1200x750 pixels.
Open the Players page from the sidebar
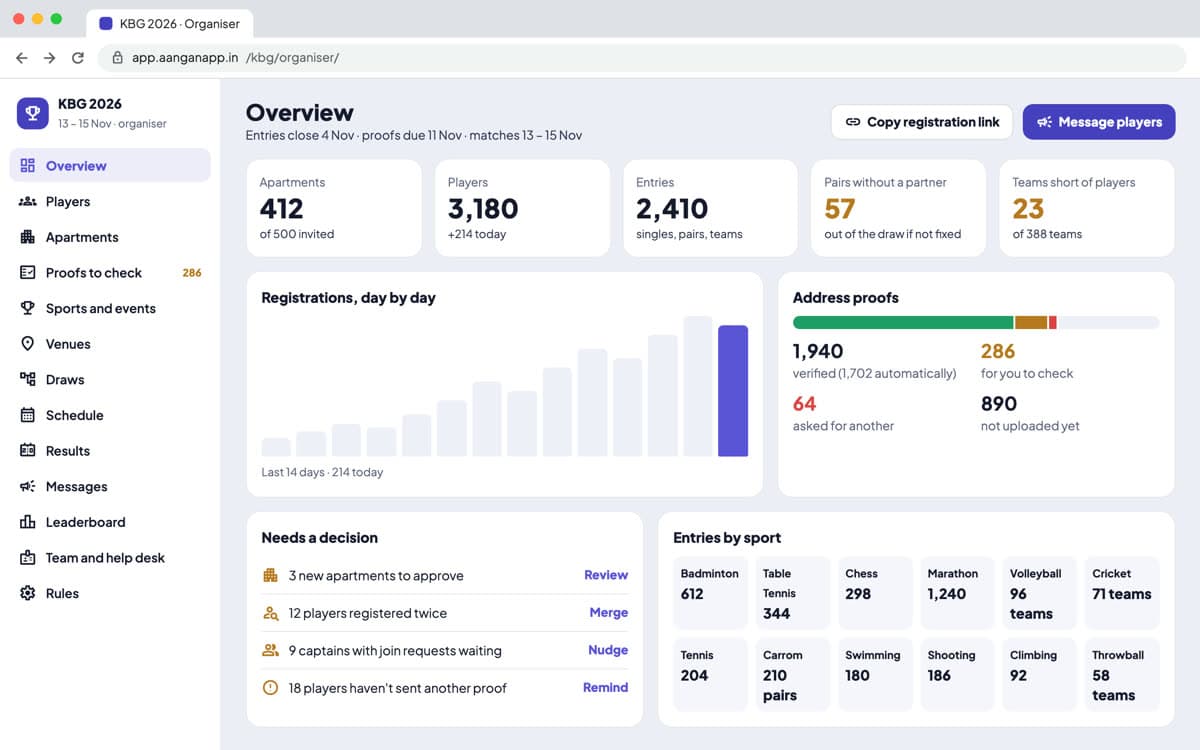coord(110,201)
